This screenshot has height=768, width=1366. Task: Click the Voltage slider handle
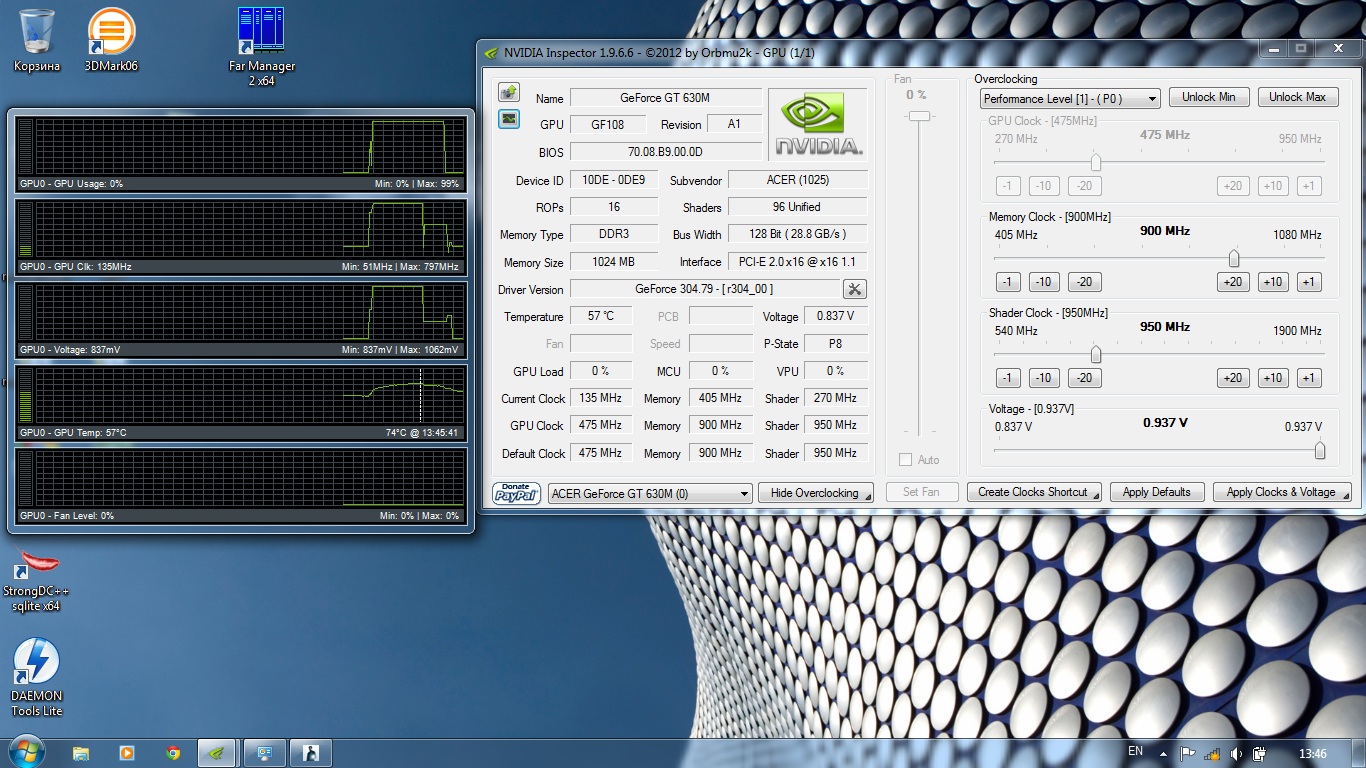pos(1320,450)
